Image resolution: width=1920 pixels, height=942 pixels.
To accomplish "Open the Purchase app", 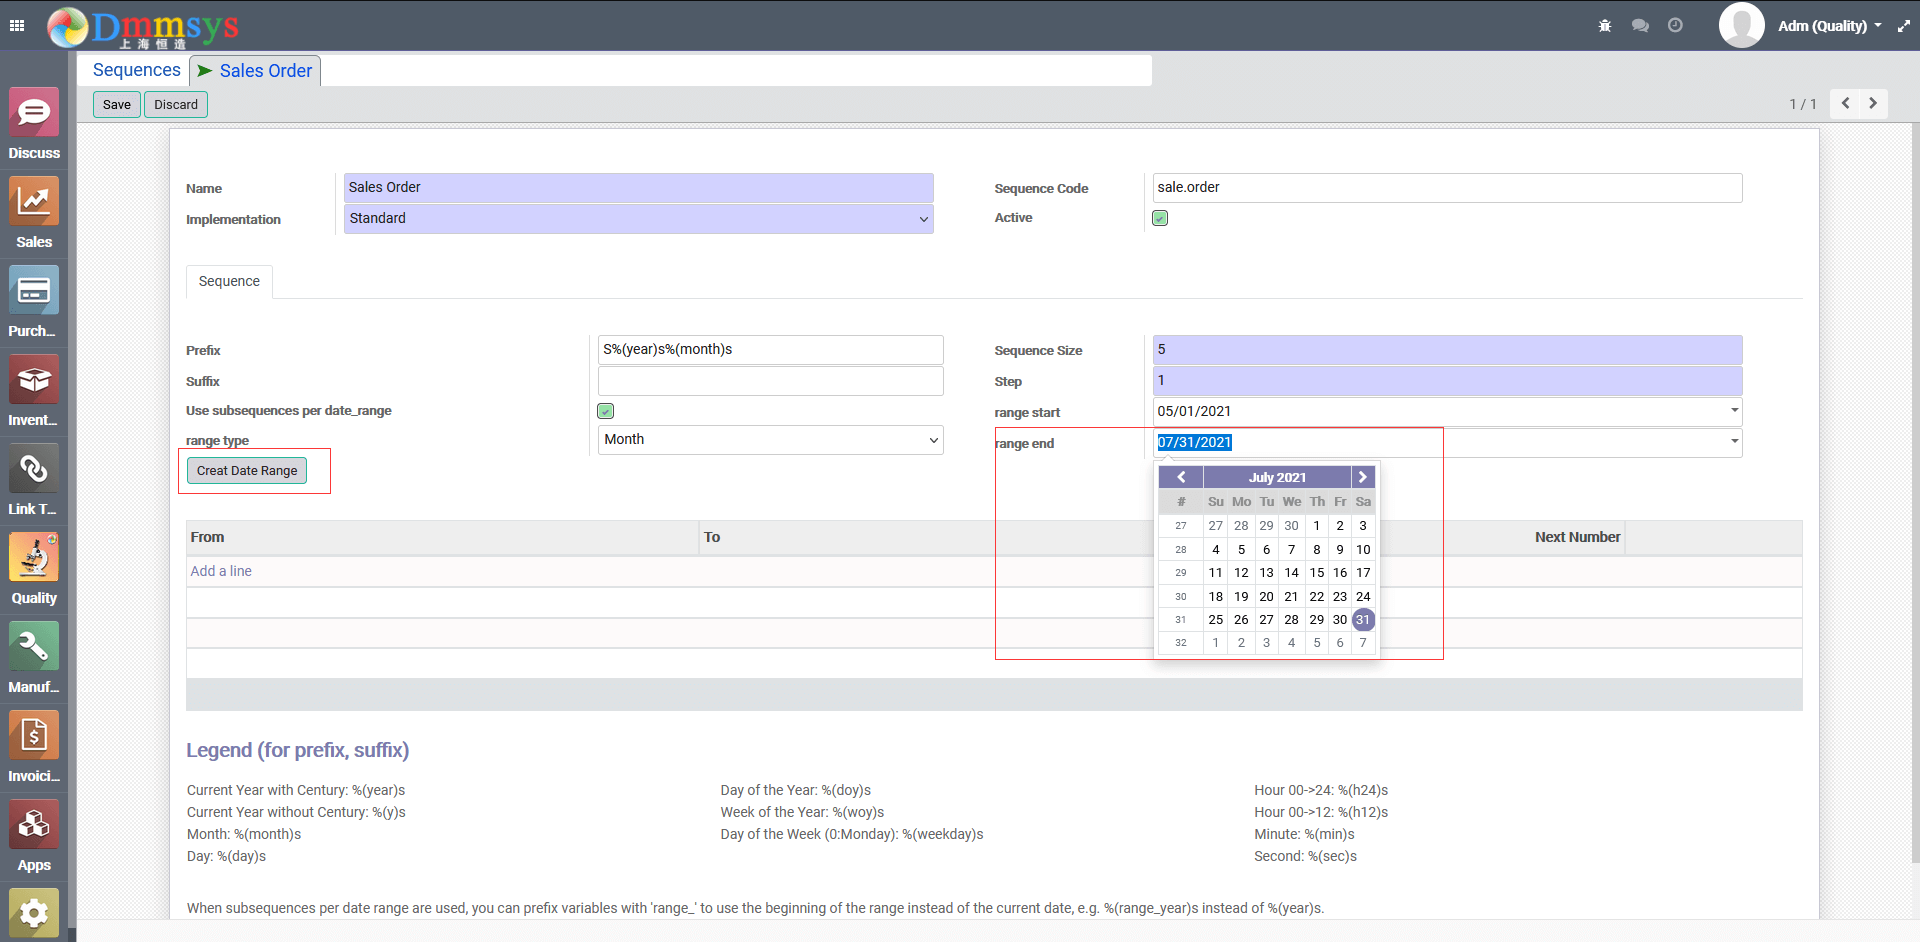I will tap(34, 302).
